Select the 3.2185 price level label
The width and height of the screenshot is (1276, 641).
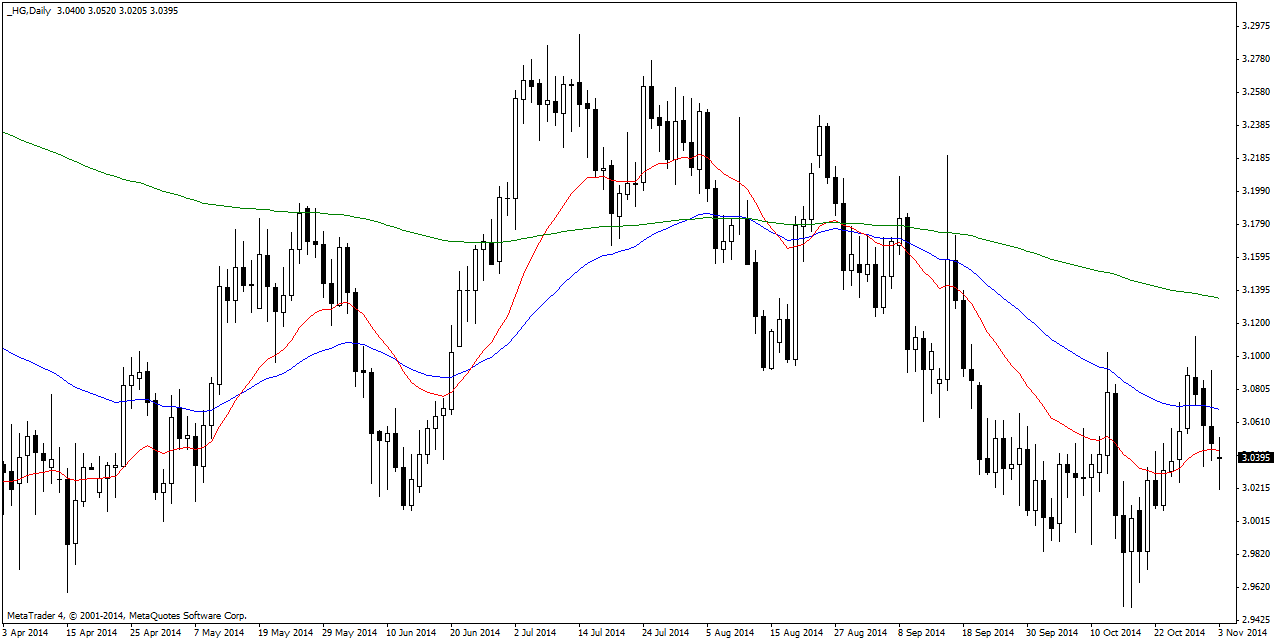click(1254, 158)
